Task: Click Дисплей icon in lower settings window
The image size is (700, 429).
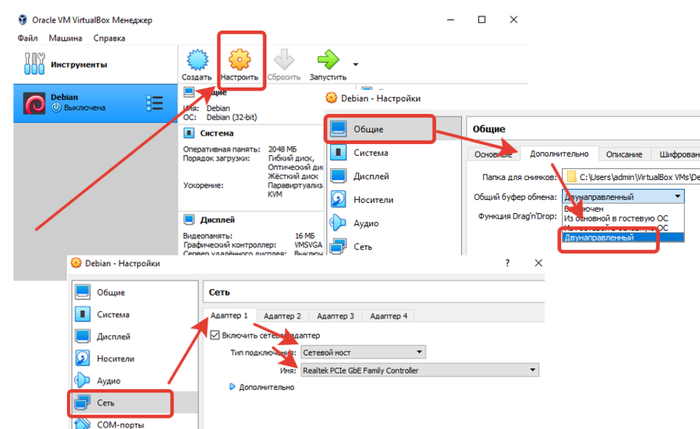Action: point(83,336)
